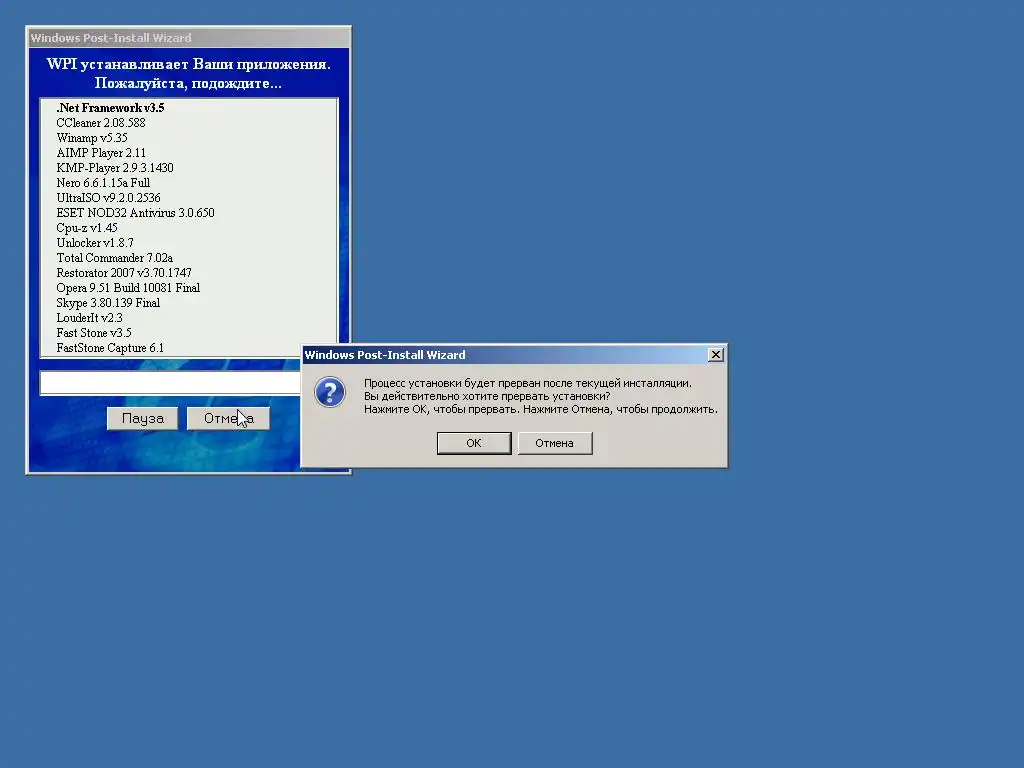Image resolution: width=1024 pixels, height=768 pixels.
Task: Select Winamp v5.35 entry
Action: 91,138
